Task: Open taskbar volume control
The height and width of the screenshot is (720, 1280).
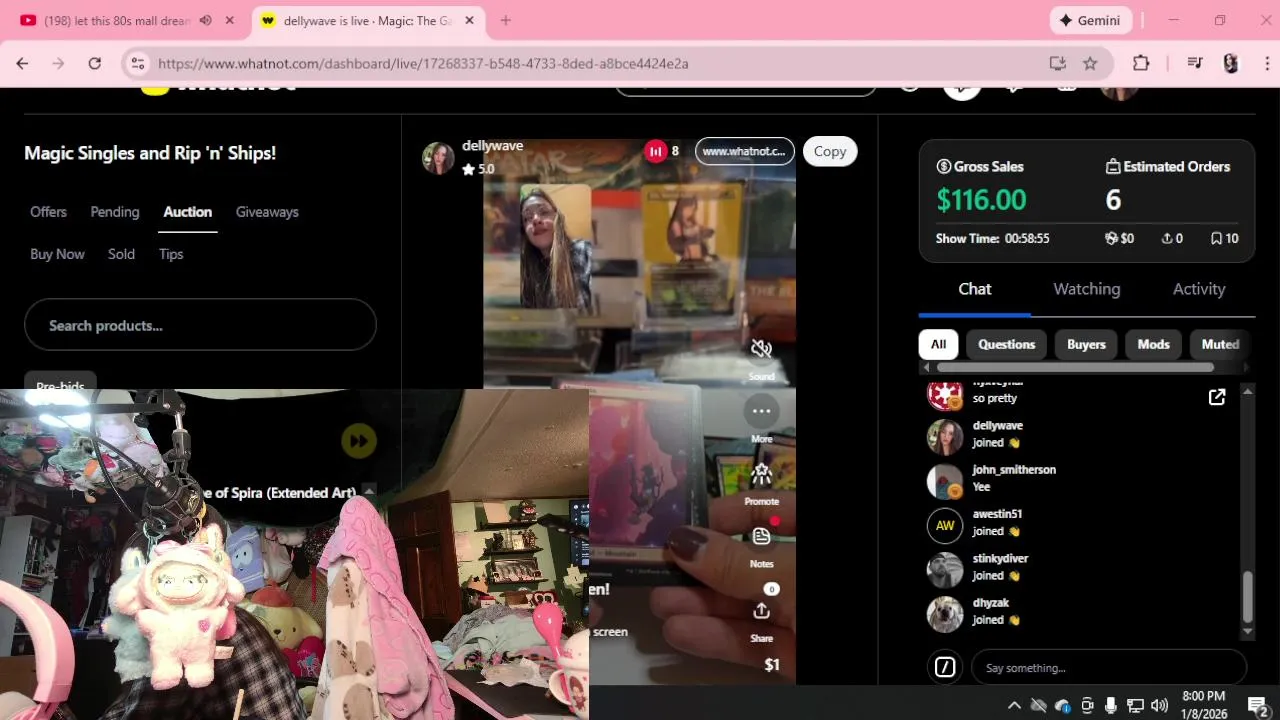Action: click(1160, 705)
